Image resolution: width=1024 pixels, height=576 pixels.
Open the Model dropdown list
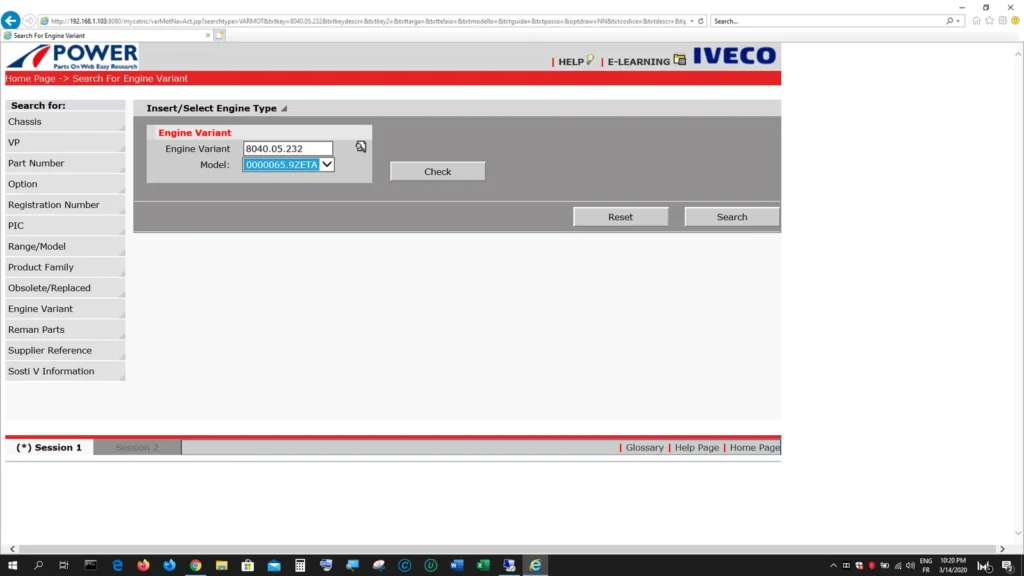[328, 164]
